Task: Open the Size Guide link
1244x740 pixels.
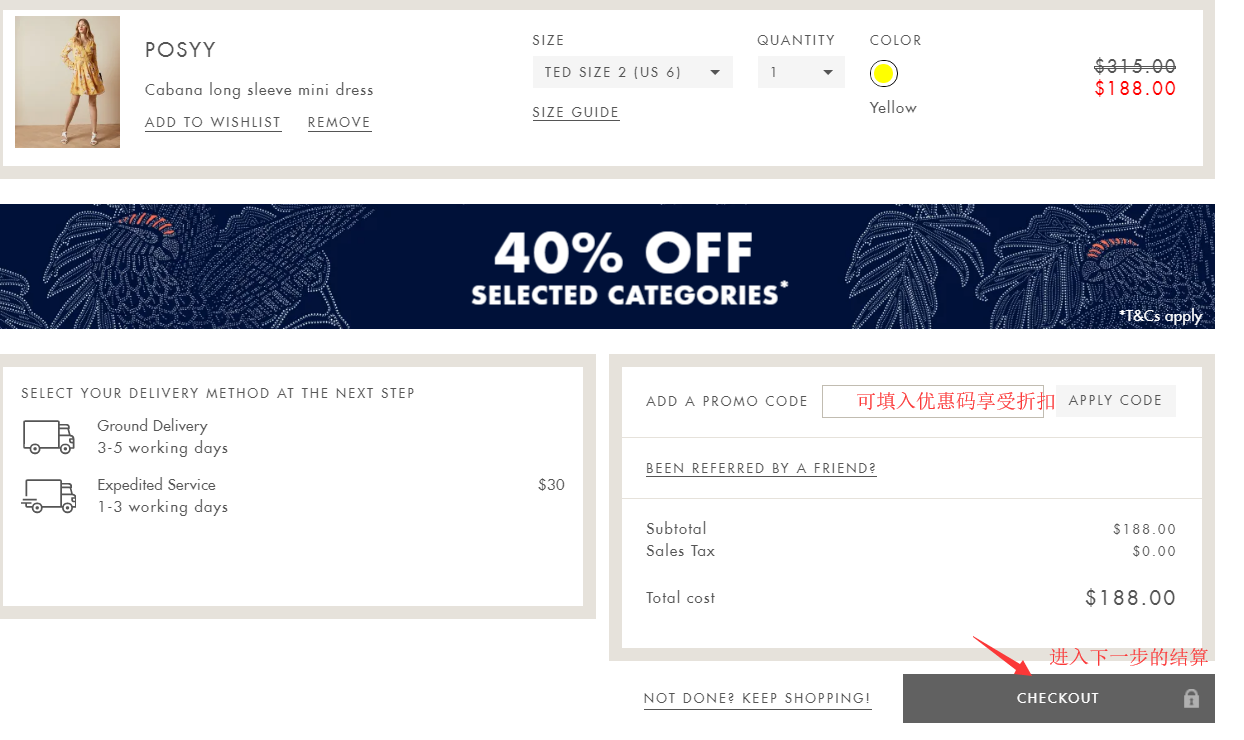Action: click(576, 112)
